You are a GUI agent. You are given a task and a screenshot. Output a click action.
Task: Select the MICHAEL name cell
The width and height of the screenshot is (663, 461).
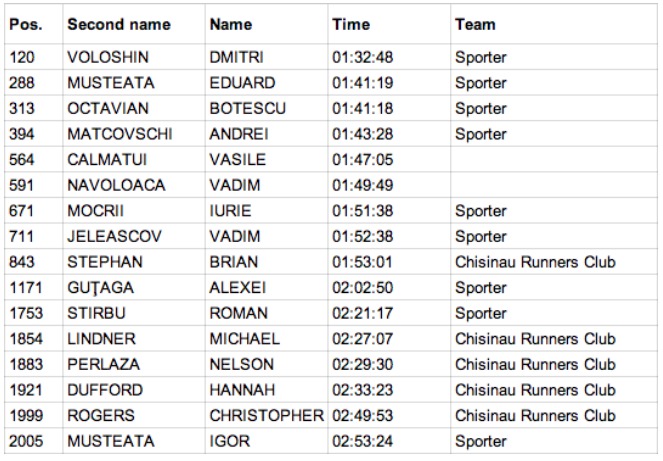(x=266, y=338)
